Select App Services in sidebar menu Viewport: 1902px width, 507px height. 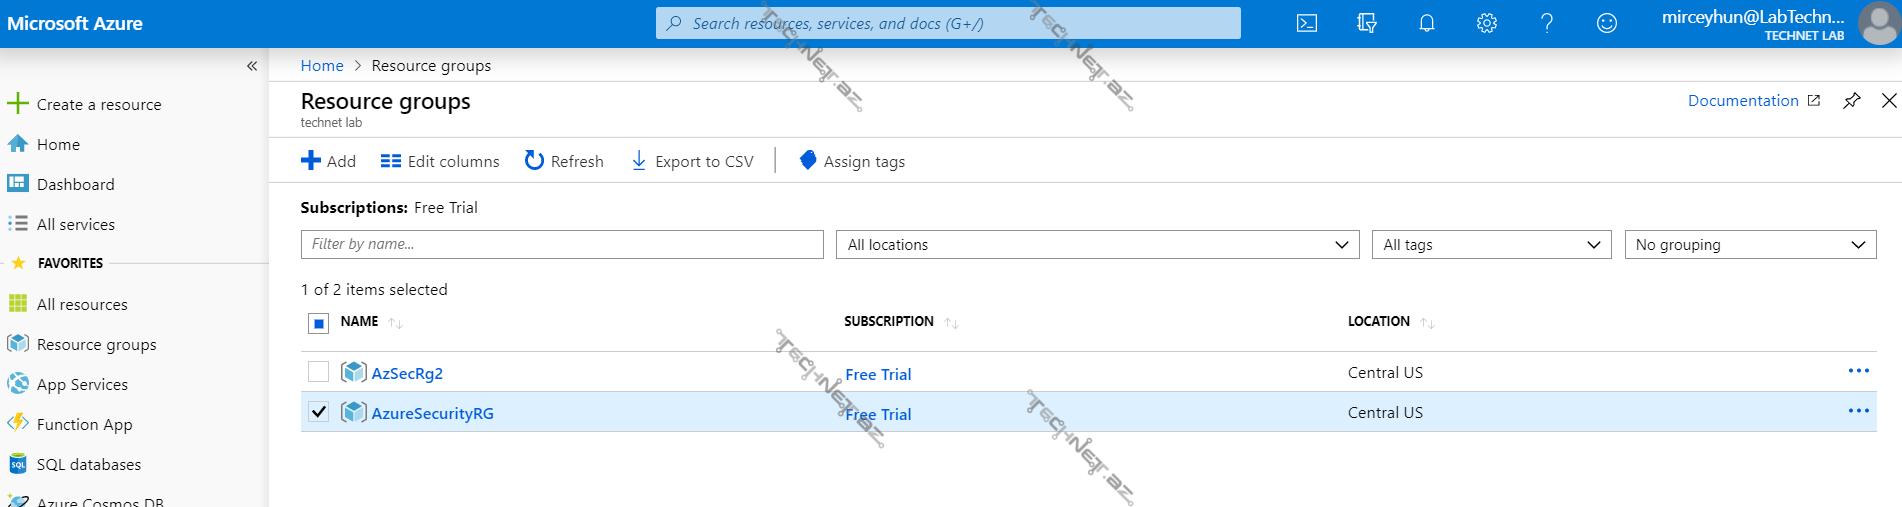(x=82, y=384)
